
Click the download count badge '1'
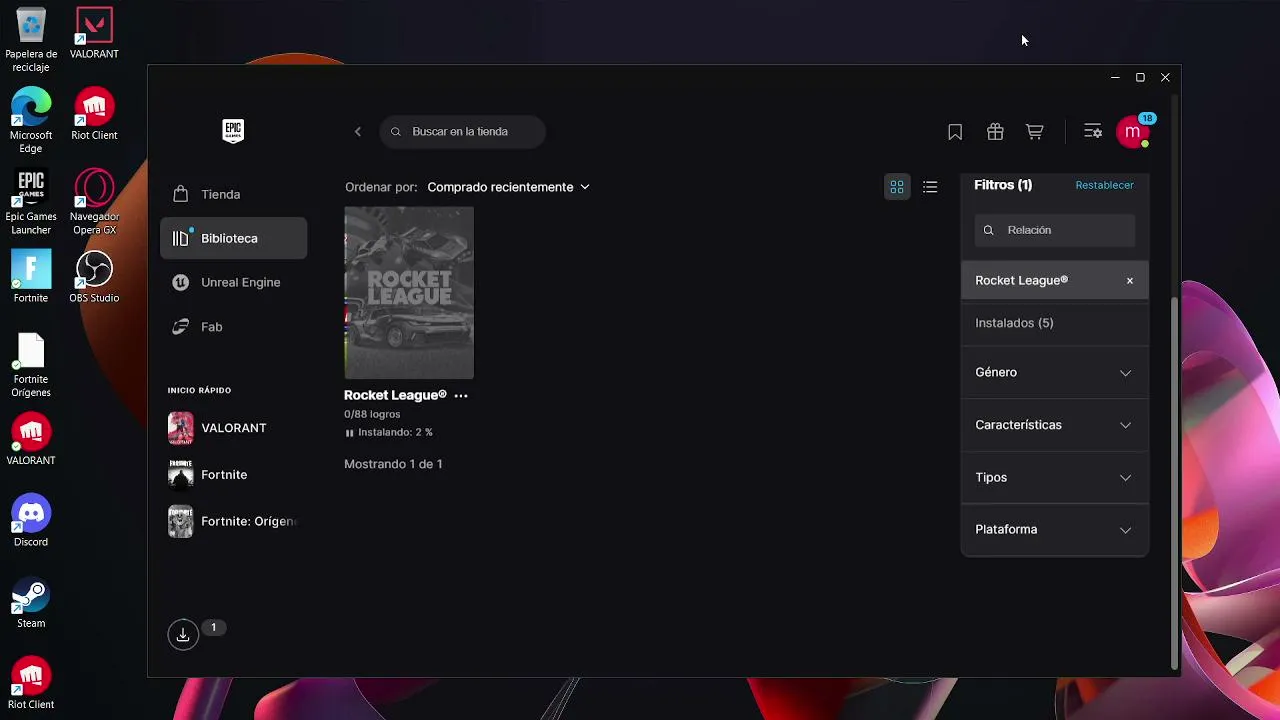(x=213, y=628)
